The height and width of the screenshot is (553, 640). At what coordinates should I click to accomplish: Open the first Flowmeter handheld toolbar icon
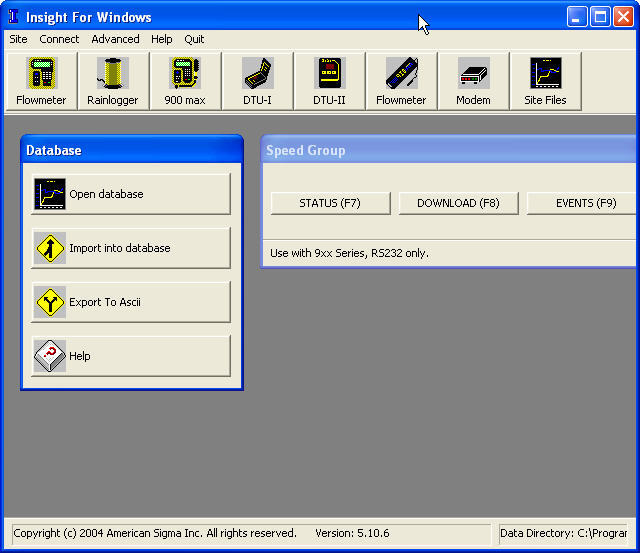click(41, 81)
